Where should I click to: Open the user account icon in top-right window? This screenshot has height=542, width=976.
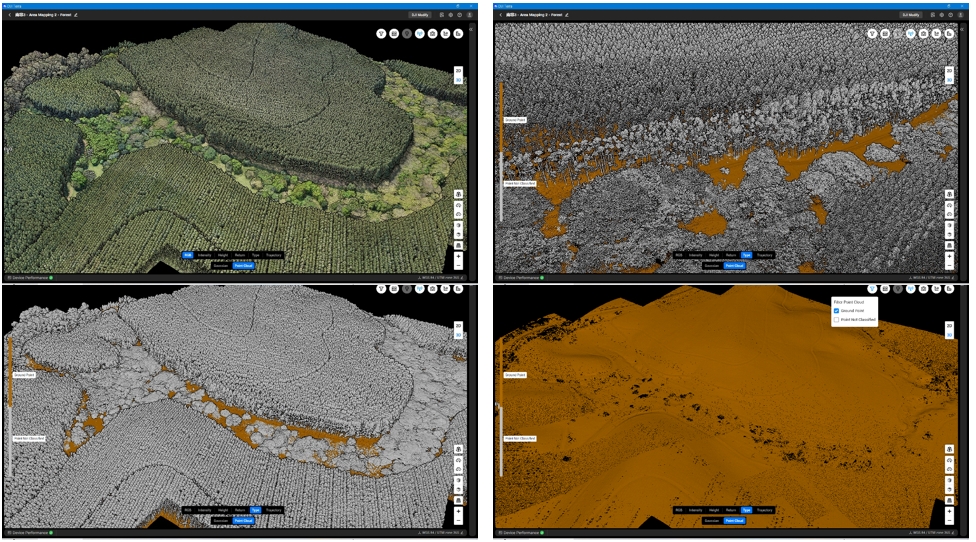pyautogui.click(x=962, y=15)
